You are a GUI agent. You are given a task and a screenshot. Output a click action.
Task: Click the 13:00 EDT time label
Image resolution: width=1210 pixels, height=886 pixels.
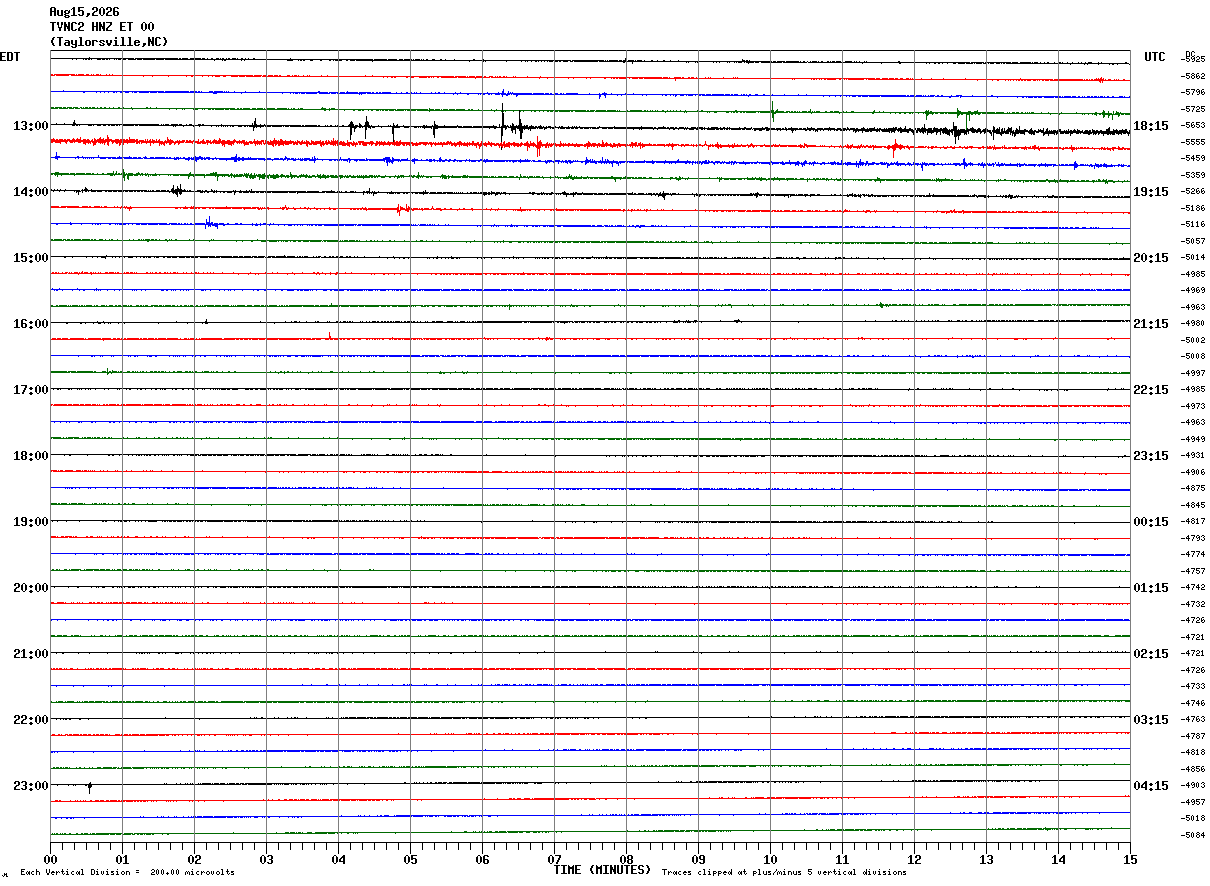click(x=30, y=126)
